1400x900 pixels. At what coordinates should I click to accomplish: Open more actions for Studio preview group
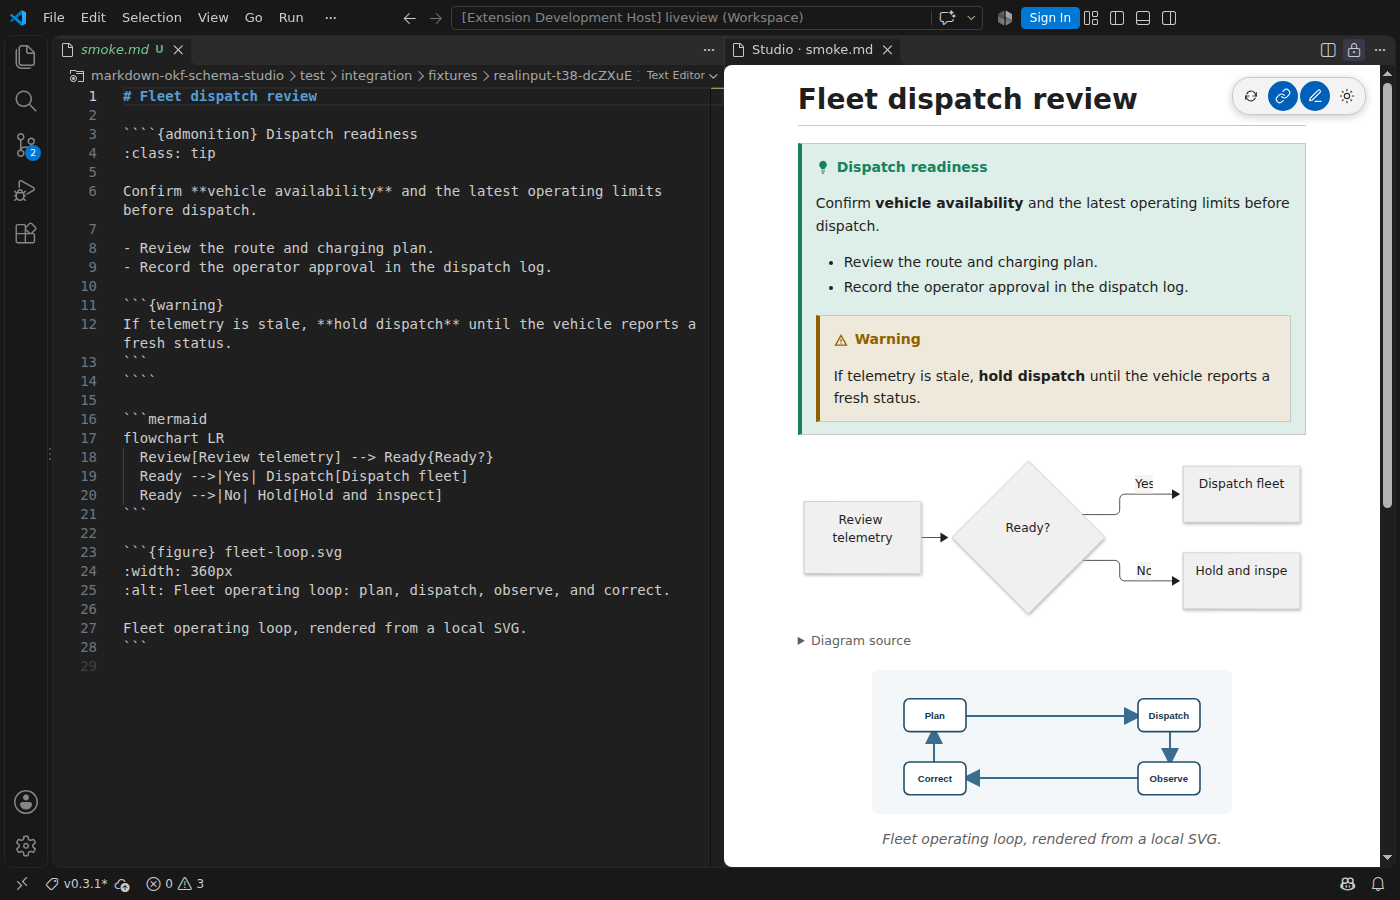click(x=1380, y=50)
